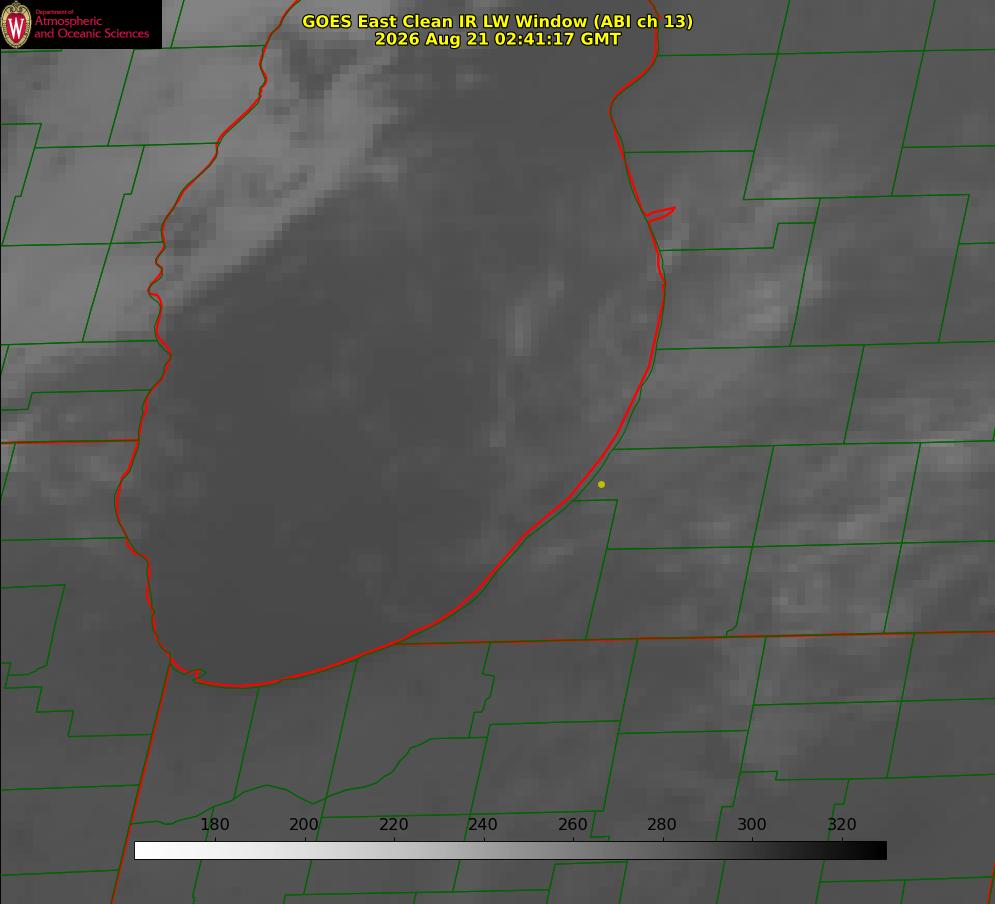The height and width of the screenshot is (904, 995).
Task: Select the 220 value on the colorbar
Action: pyautogui.click(x=393, y=824)
